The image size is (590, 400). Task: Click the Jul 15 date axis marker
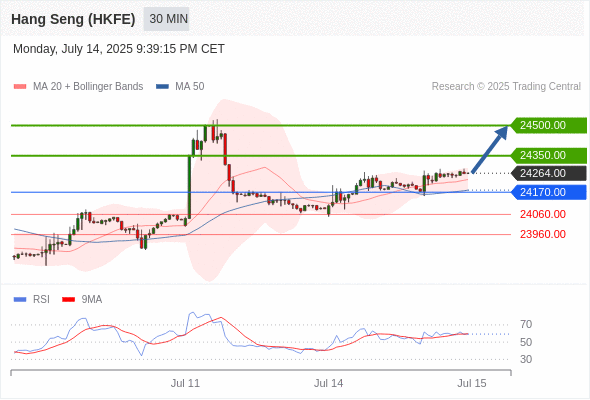472,383
